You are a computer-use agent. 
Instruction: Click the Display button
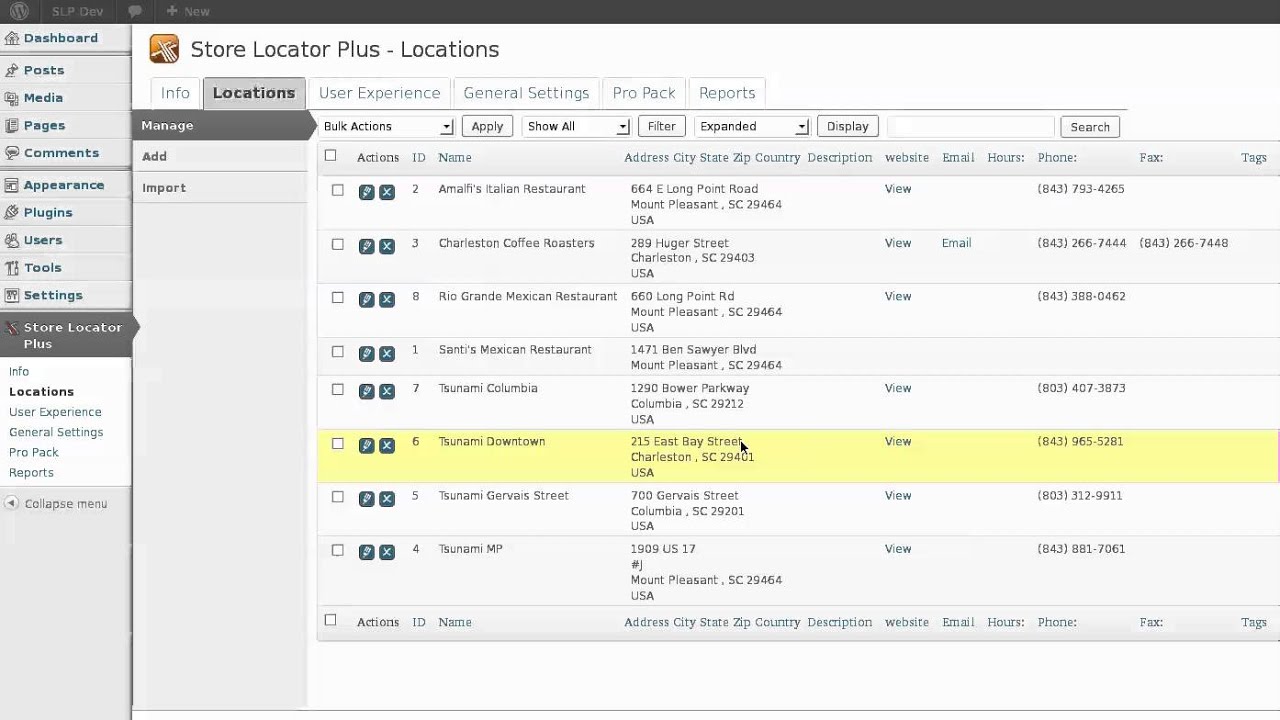(847, 126)
